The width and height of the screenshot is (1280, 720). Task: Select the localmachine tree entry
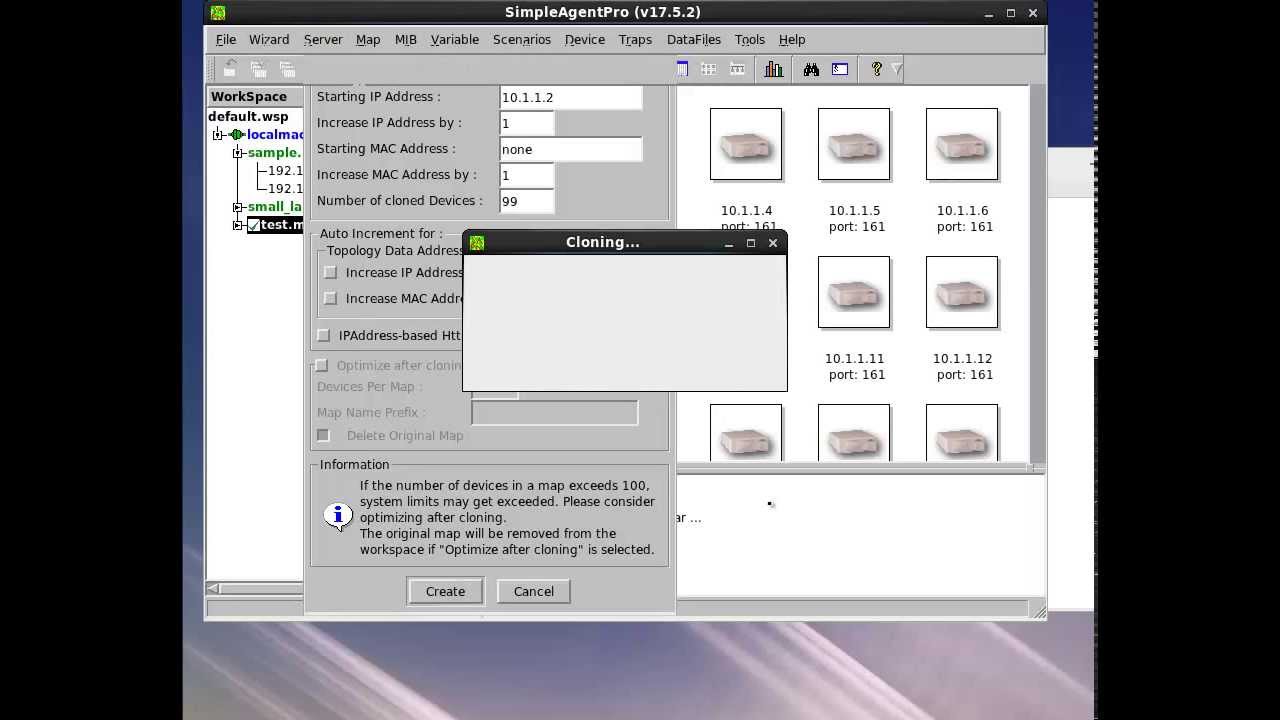pos(275,135)
